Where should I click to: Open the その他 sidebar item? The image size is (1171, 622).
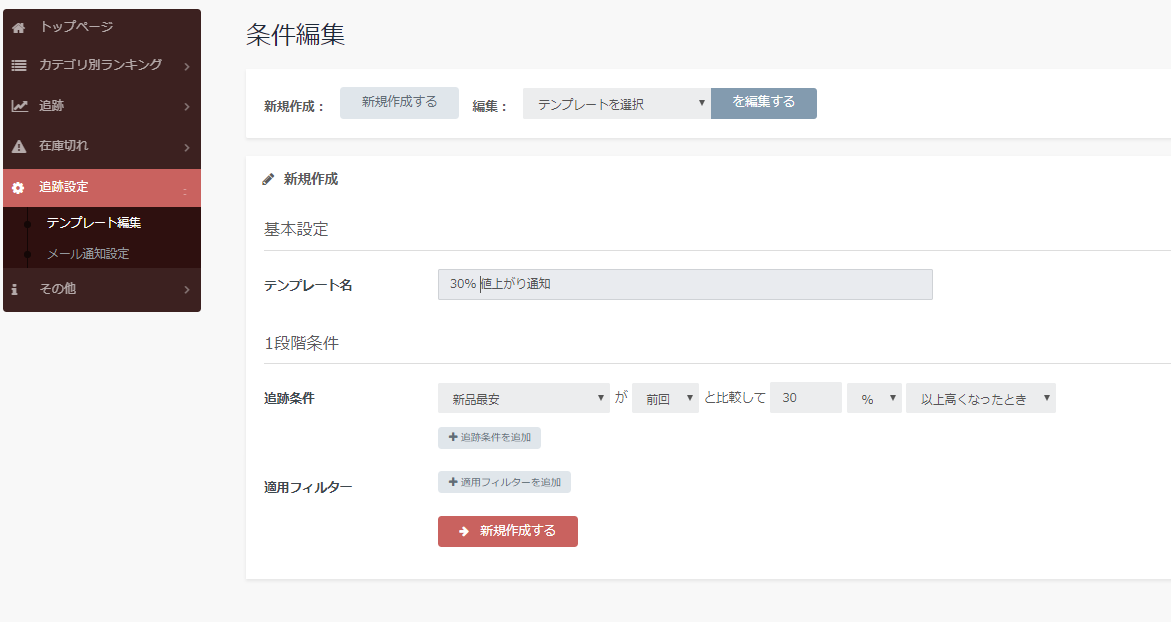(x=102, y=289)
